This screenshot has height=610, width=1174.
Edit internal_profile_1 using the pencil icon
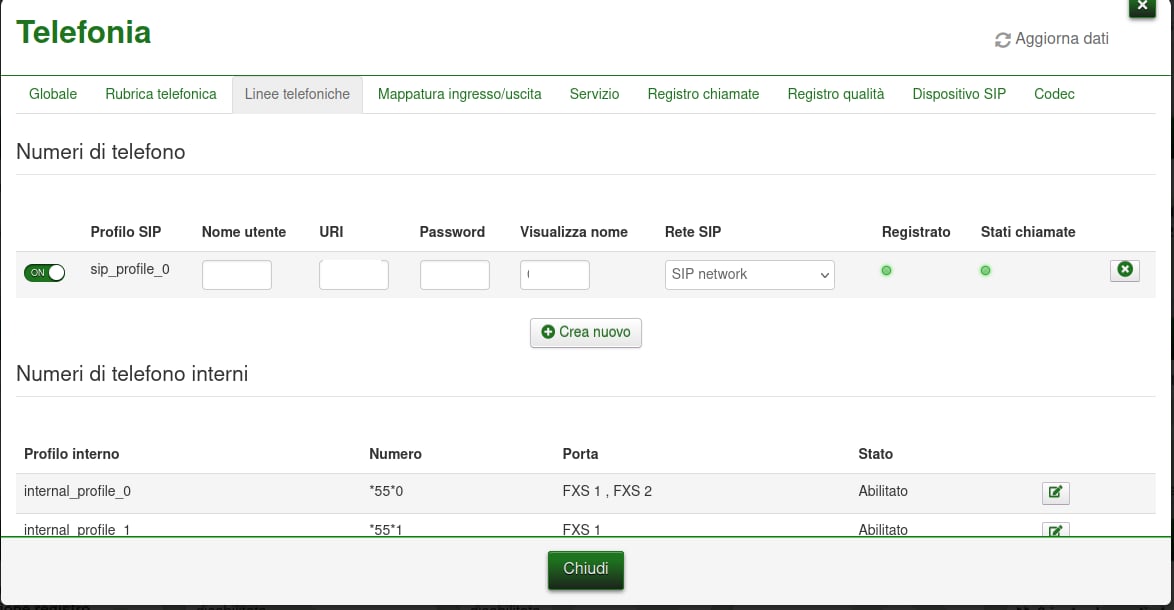pyautogui.click(x=1055, y=530)
